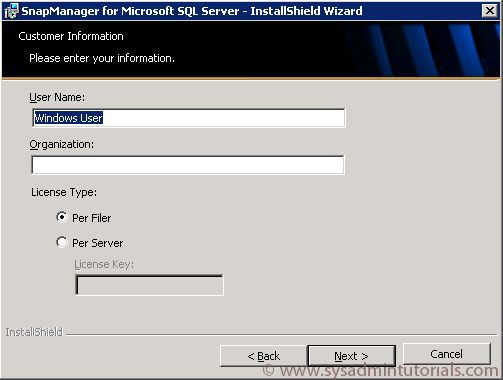The image size is (503, 380).
Task: Click the "Organization:" label
Action: (x=62, y=144)
